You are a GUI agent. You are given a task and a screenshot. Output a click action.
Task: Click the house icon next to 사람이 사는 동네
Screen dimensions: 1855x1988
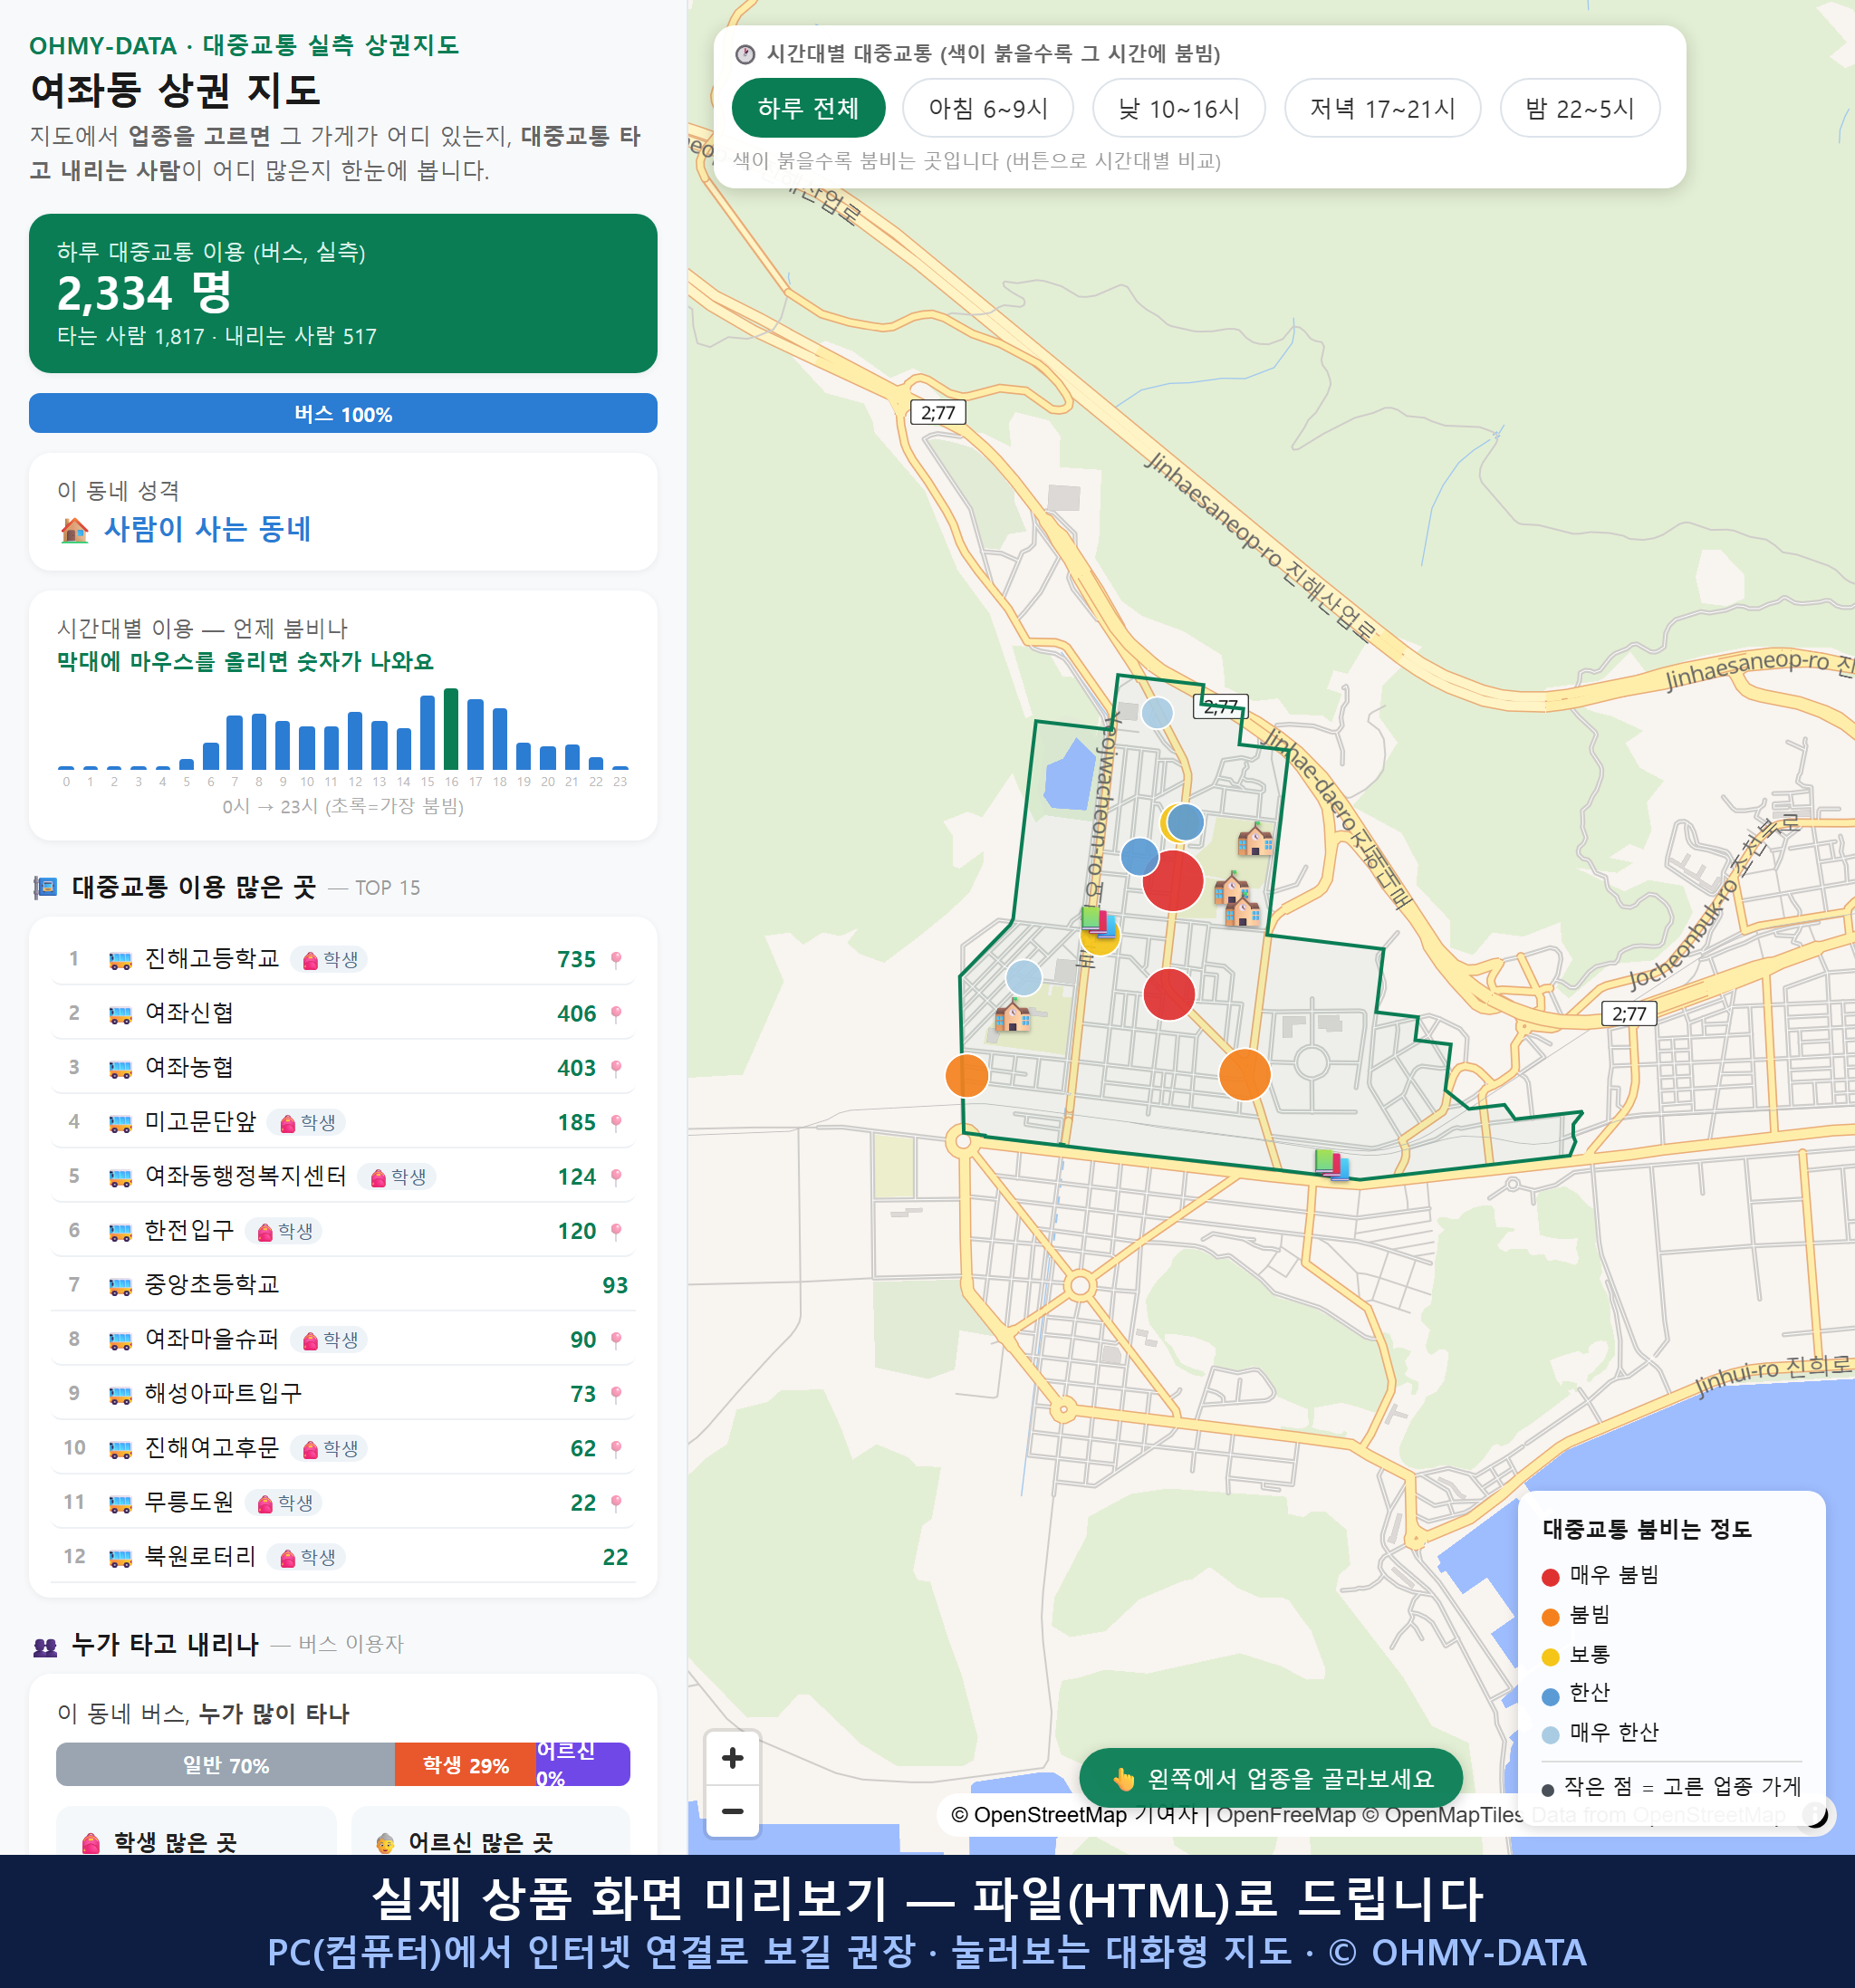tap(74, 530)
